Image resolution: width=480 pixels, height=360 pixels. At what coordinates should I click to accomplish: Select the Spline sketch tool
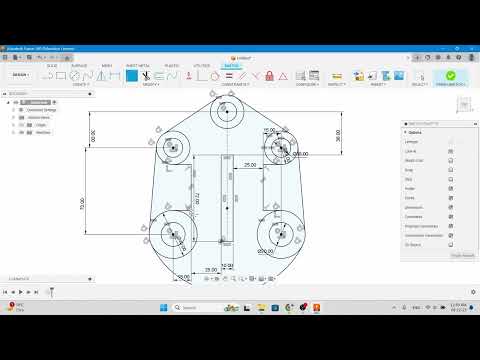tap(88, 76)
